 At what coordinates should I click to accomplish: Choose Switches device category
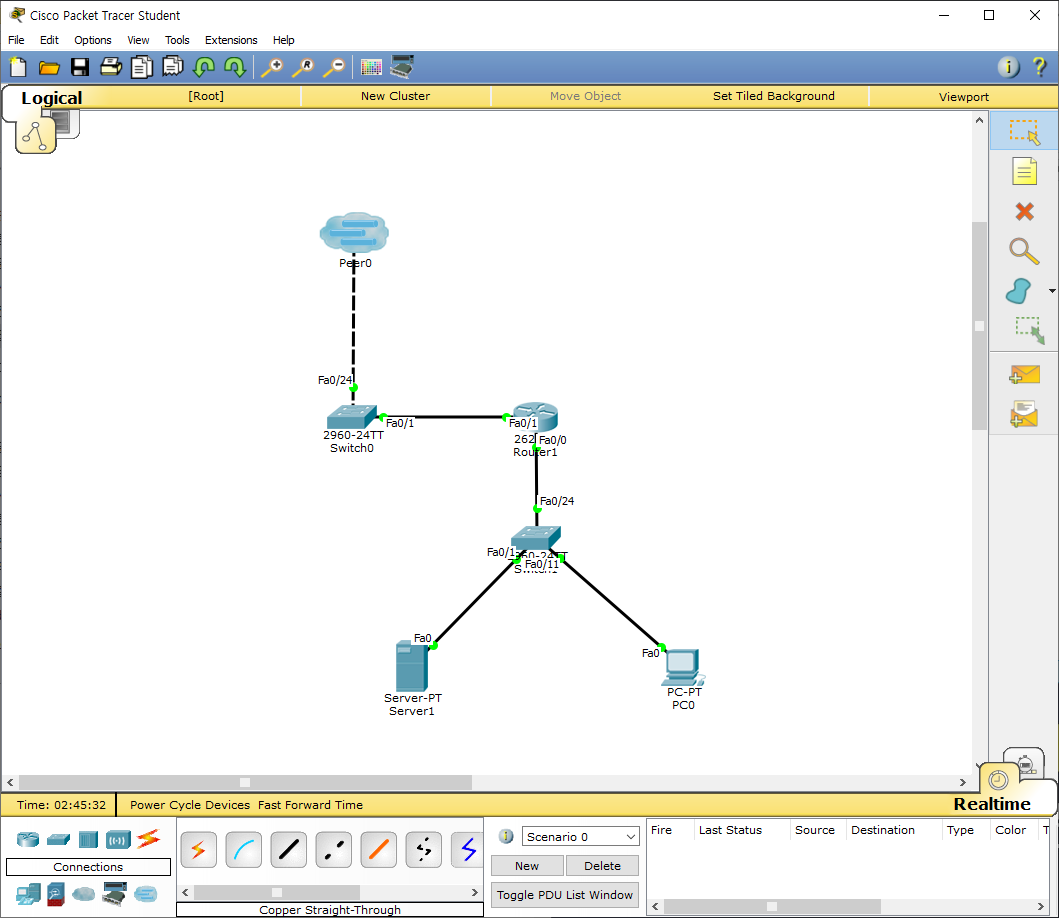coord(58,839)
